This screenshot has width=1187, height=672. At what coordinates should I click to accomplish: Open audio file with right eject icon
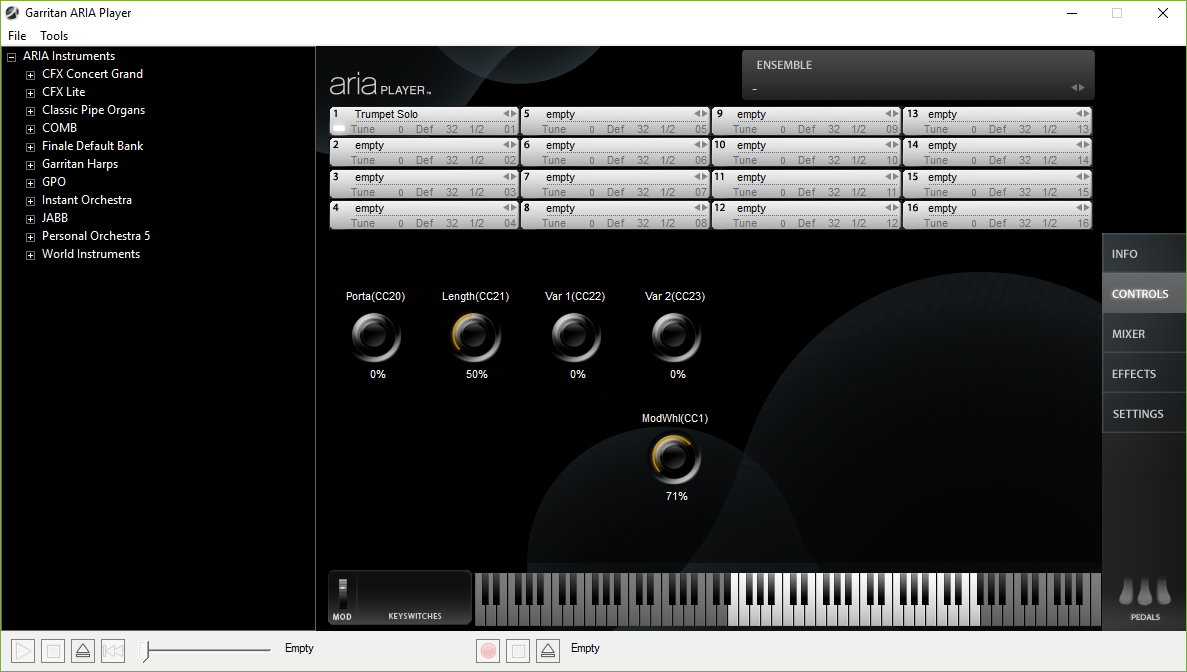[548, 651]
